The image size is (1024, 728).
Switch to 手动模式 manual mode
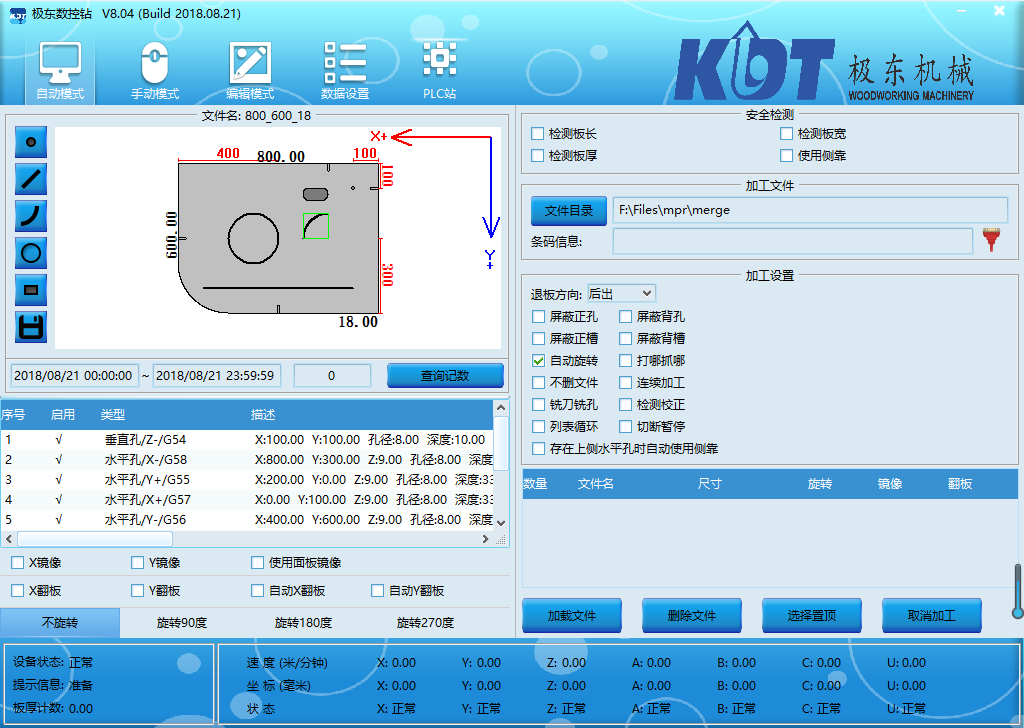[155, 70]
